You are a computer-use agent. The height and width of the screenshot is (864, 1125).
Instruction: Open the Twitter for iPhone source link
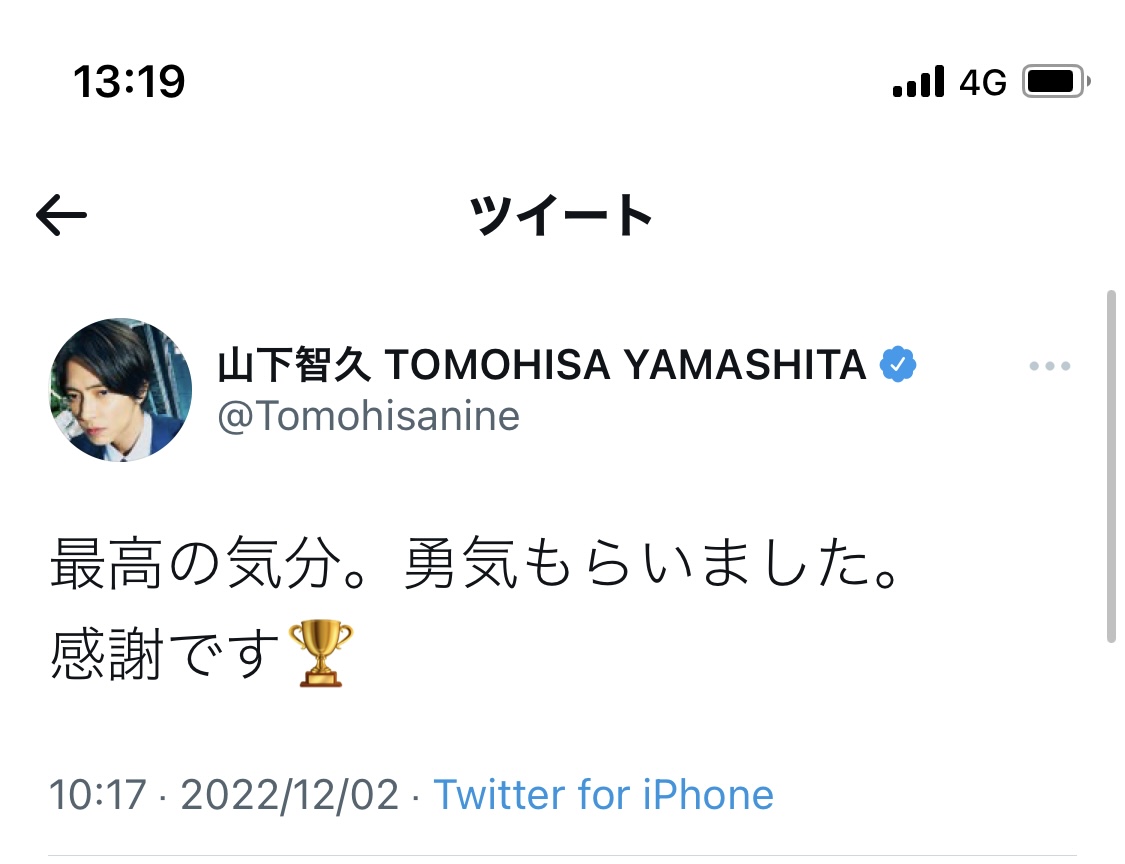[x=603, y=796]
